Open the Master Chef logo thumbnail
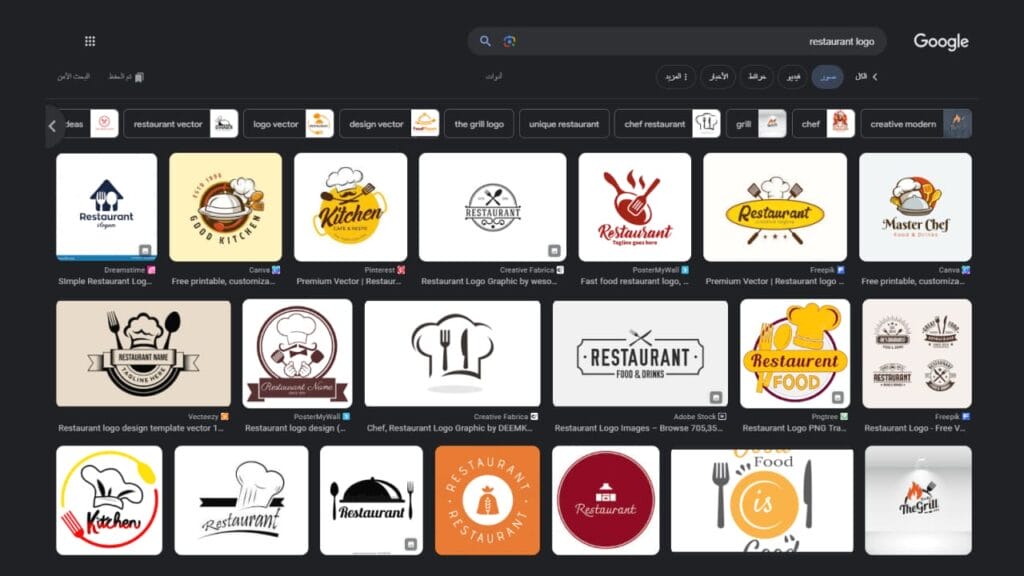The image size is (1024, 576). point(915,207)
